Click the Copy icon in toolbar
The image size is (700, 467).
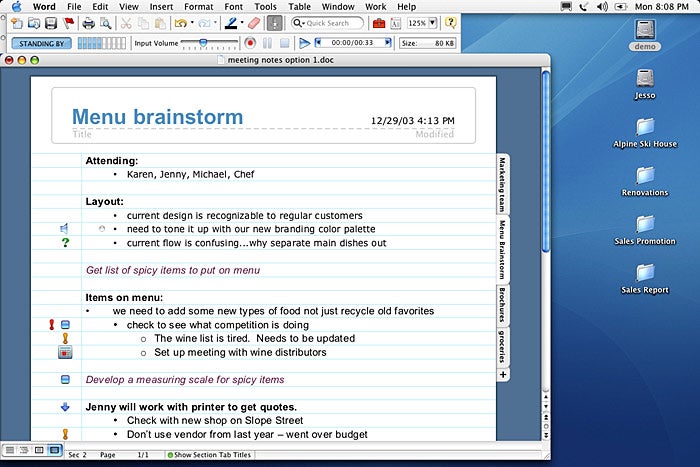coord(143,23)
